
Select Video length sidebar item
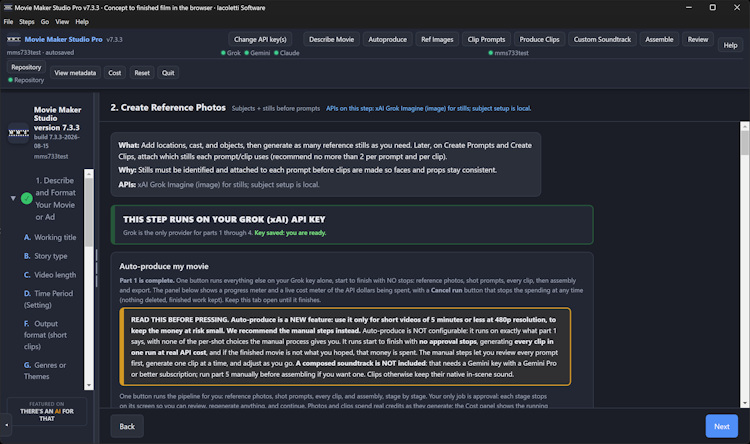point(50,275)
